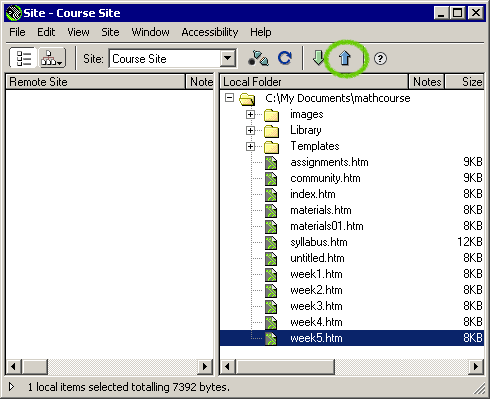490x399 pixels.
Task: Click the Site Map view button
Action: (x=52, y=58)
